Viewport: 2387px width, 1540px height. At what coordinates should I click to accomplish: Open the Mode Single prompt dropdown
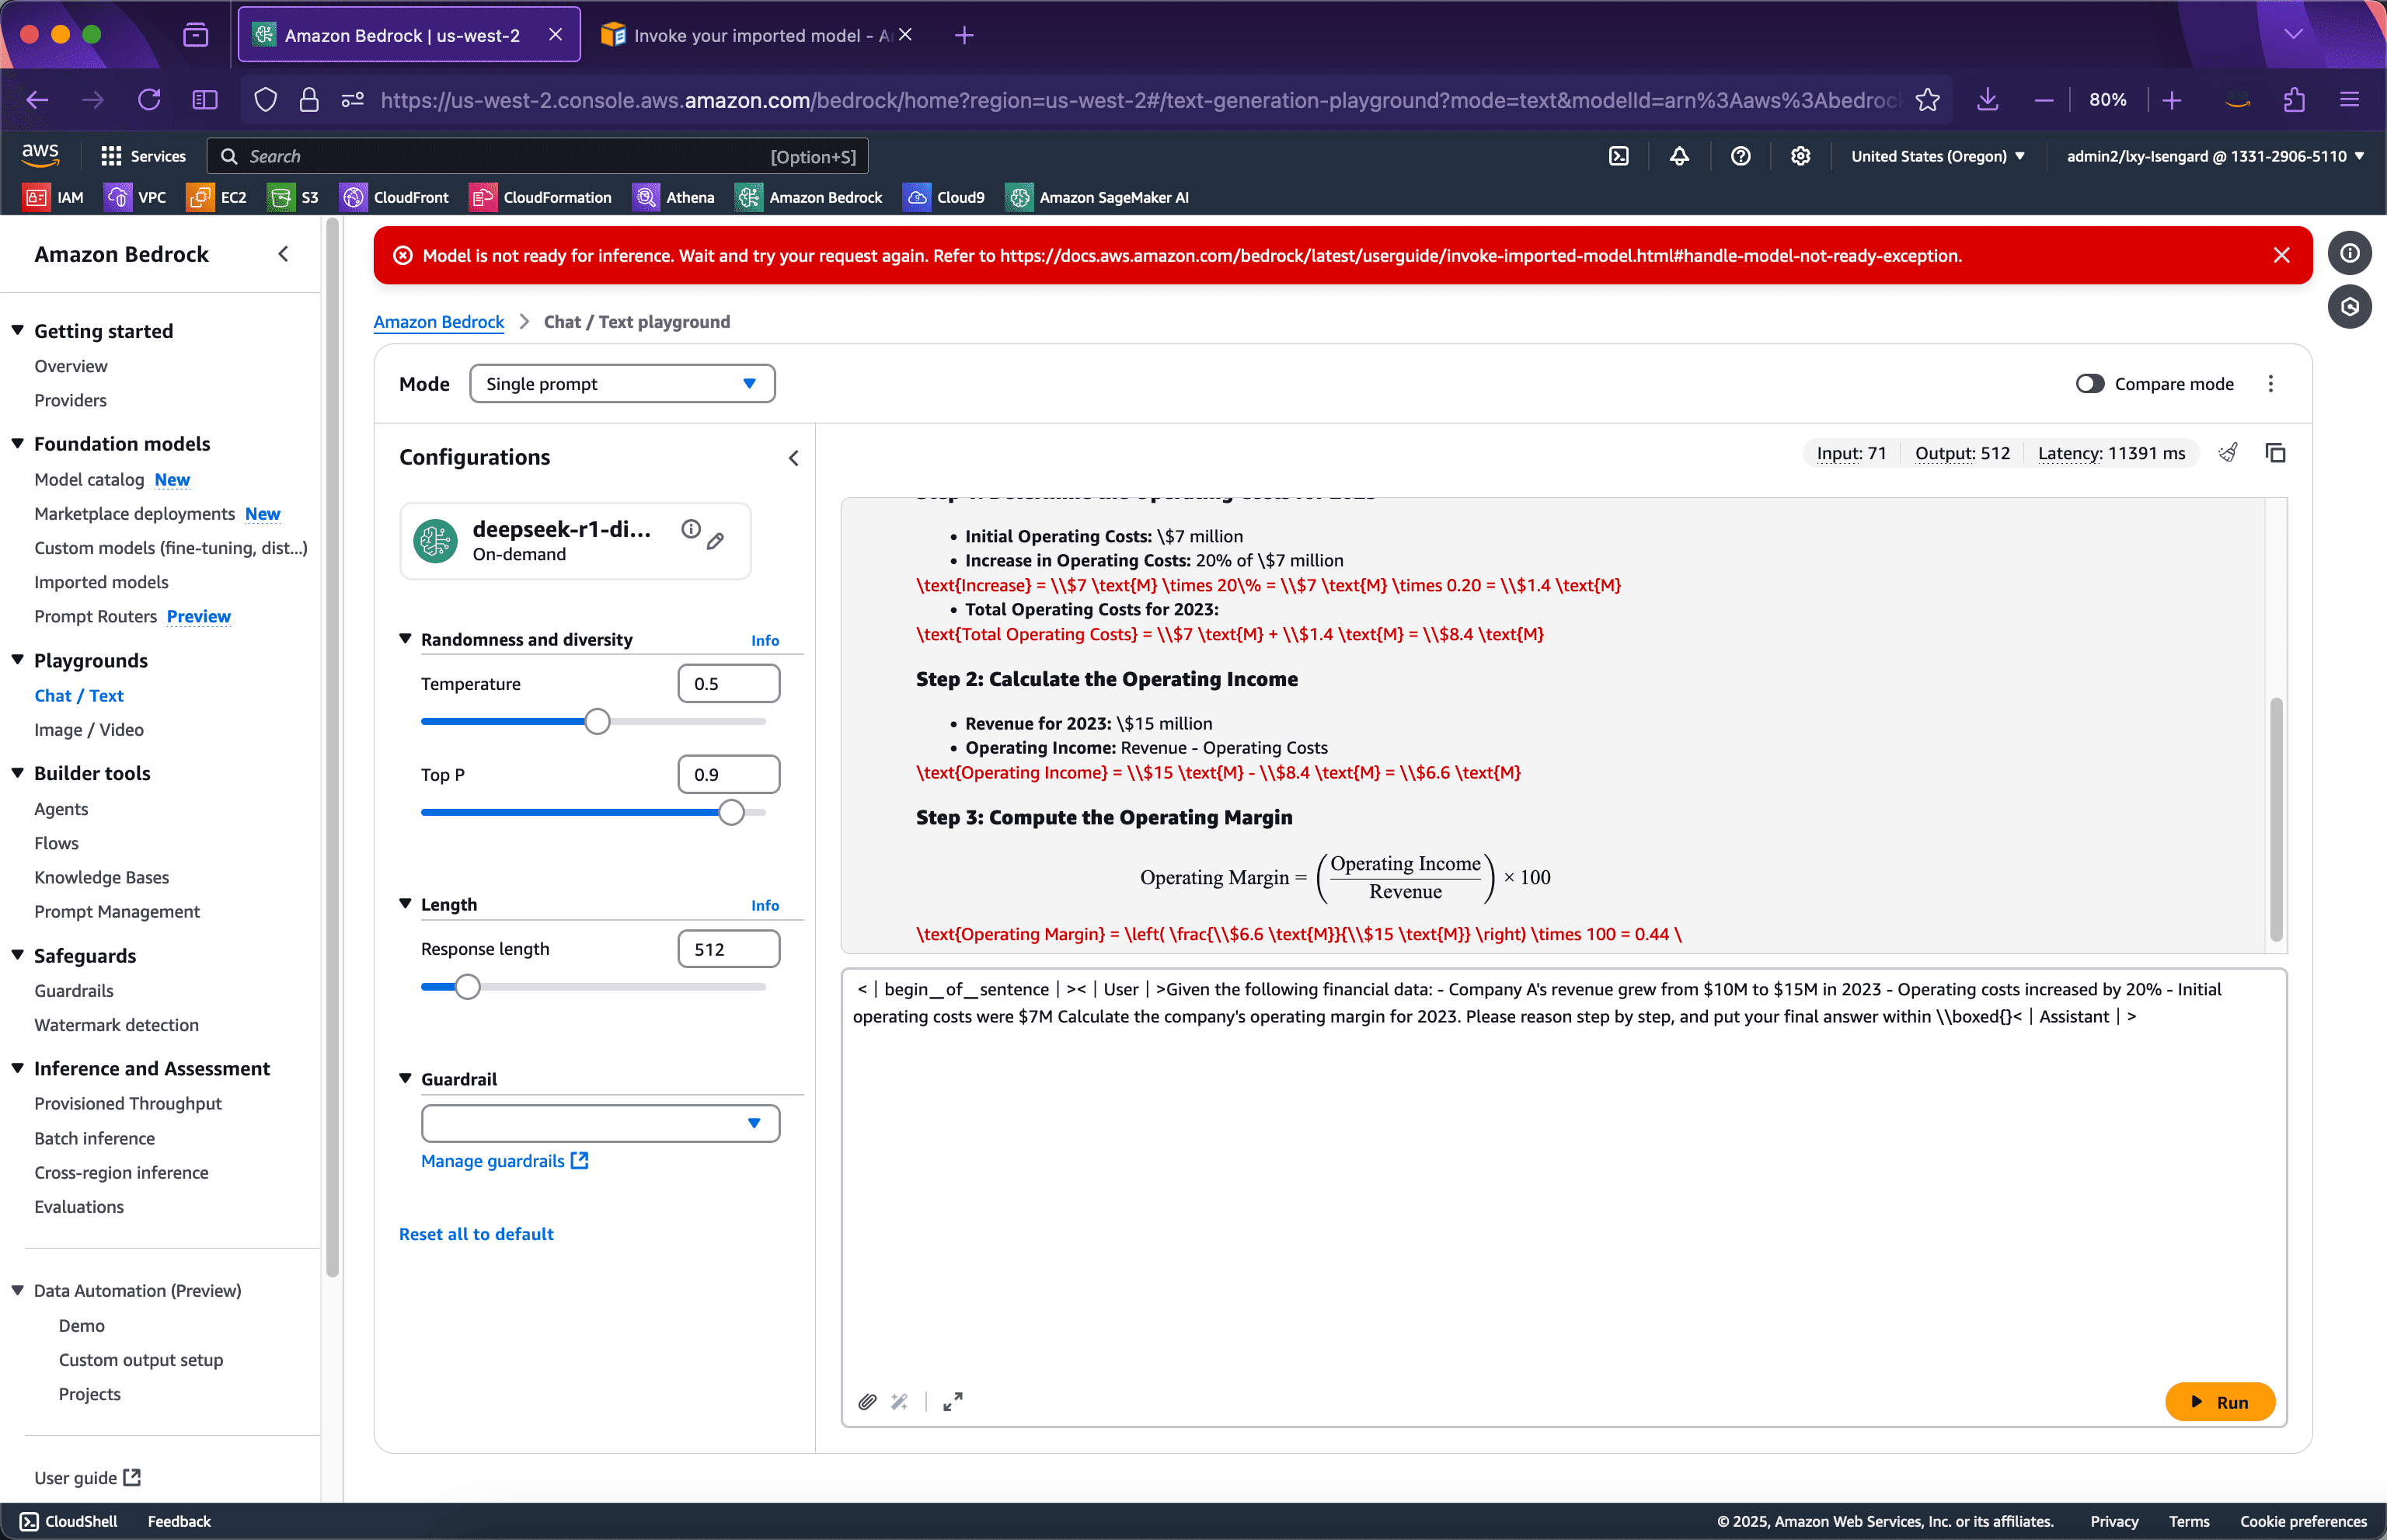[622, 384]
